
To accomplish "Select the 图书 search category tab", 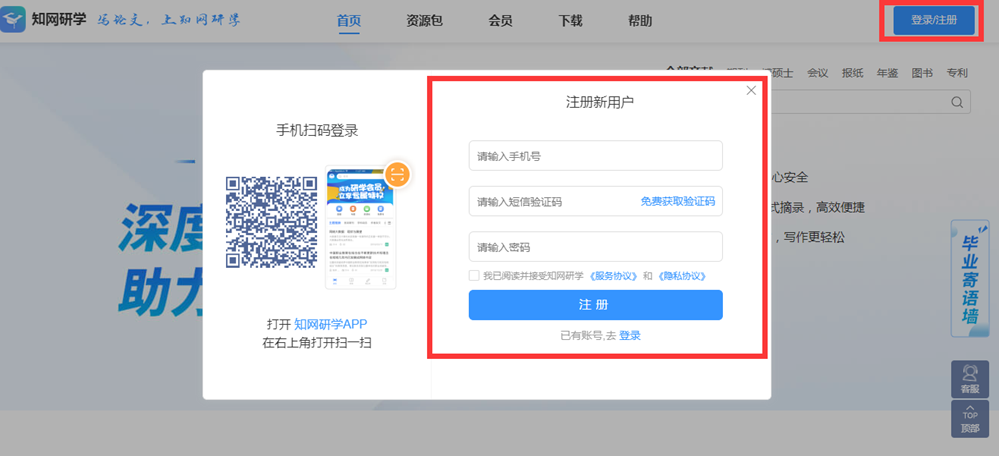I will (x=922, y=73).
